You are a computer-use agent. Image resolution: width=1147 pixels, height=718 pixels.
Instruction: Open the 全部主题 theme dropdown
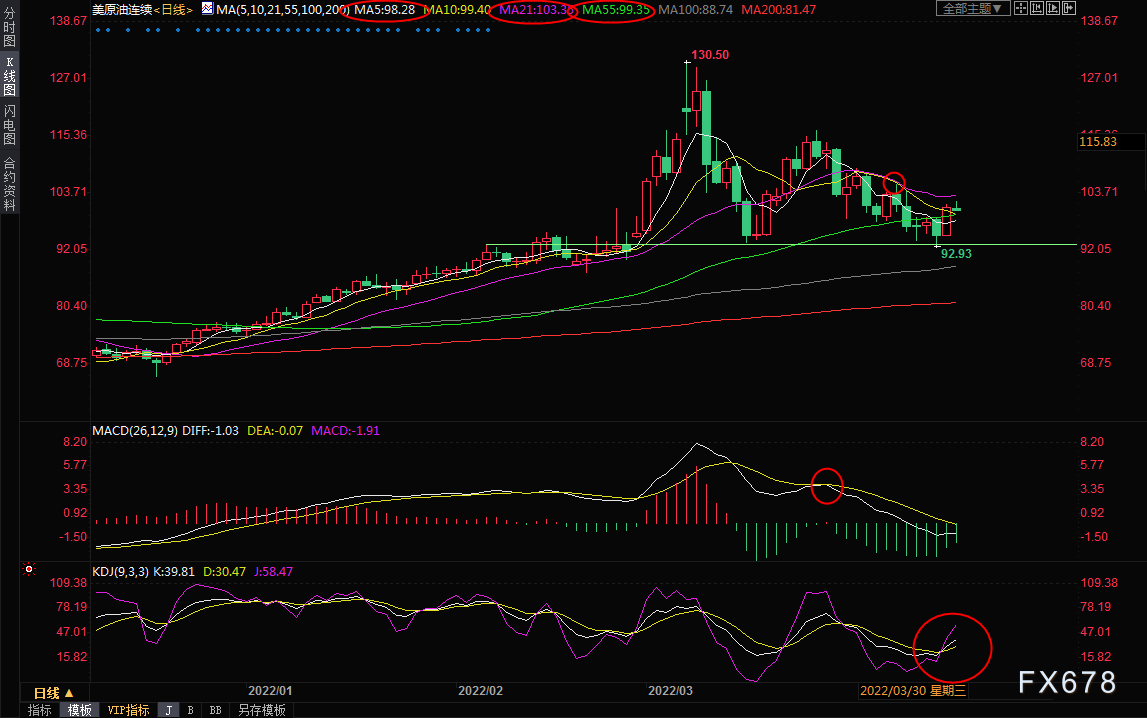973,8
